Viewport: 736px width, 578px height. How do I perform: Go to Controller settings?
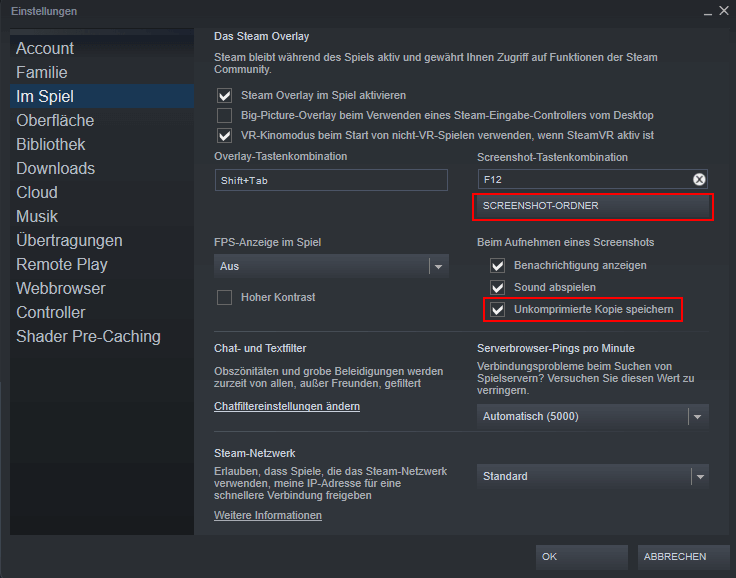tap(102, 312)
